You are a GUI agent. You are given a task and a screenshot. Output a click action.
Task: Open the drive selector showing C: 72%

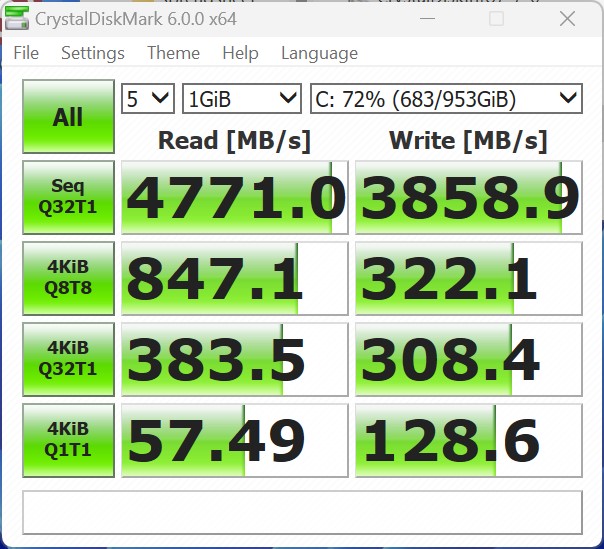[x=445, y=98]
